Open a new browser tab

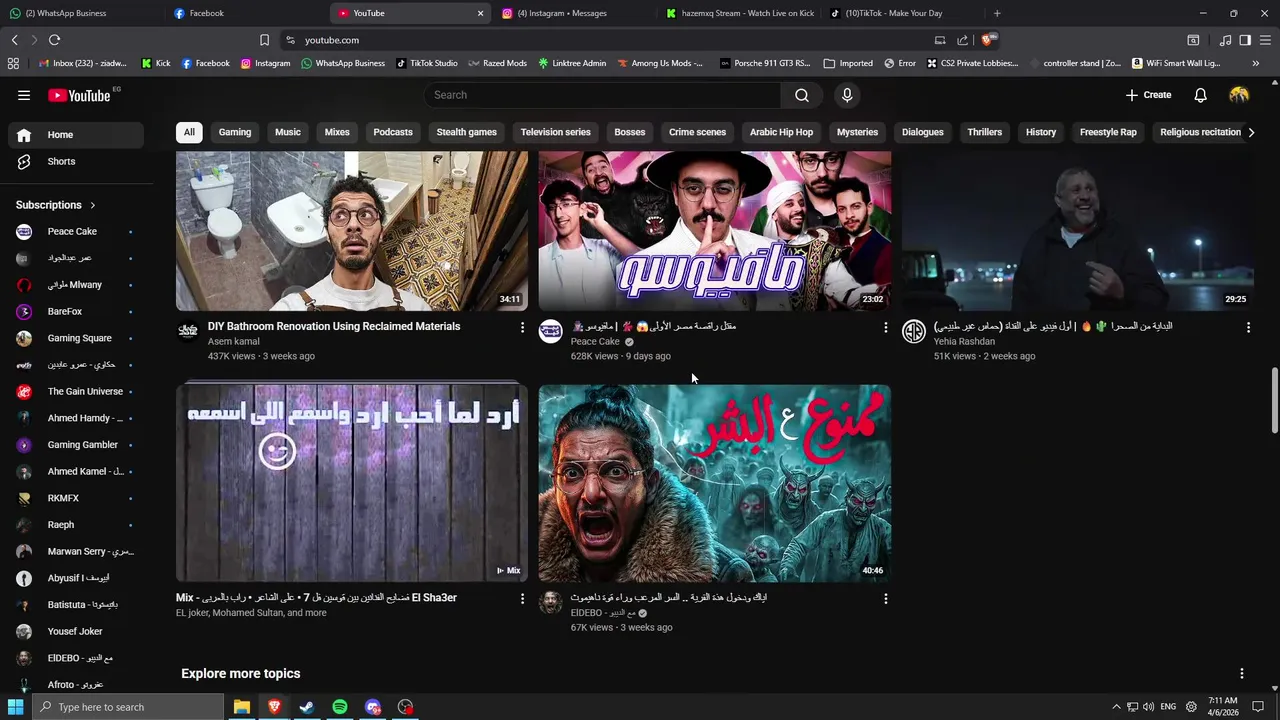click(997, 13)
